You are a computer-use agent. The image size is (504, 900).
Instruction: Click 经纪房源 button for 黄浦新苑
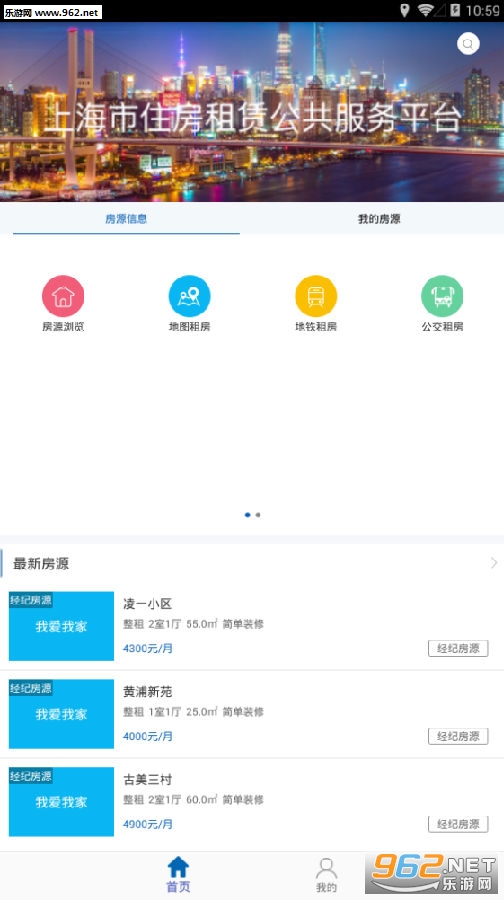pyautogui.click(x=458, y=736)
